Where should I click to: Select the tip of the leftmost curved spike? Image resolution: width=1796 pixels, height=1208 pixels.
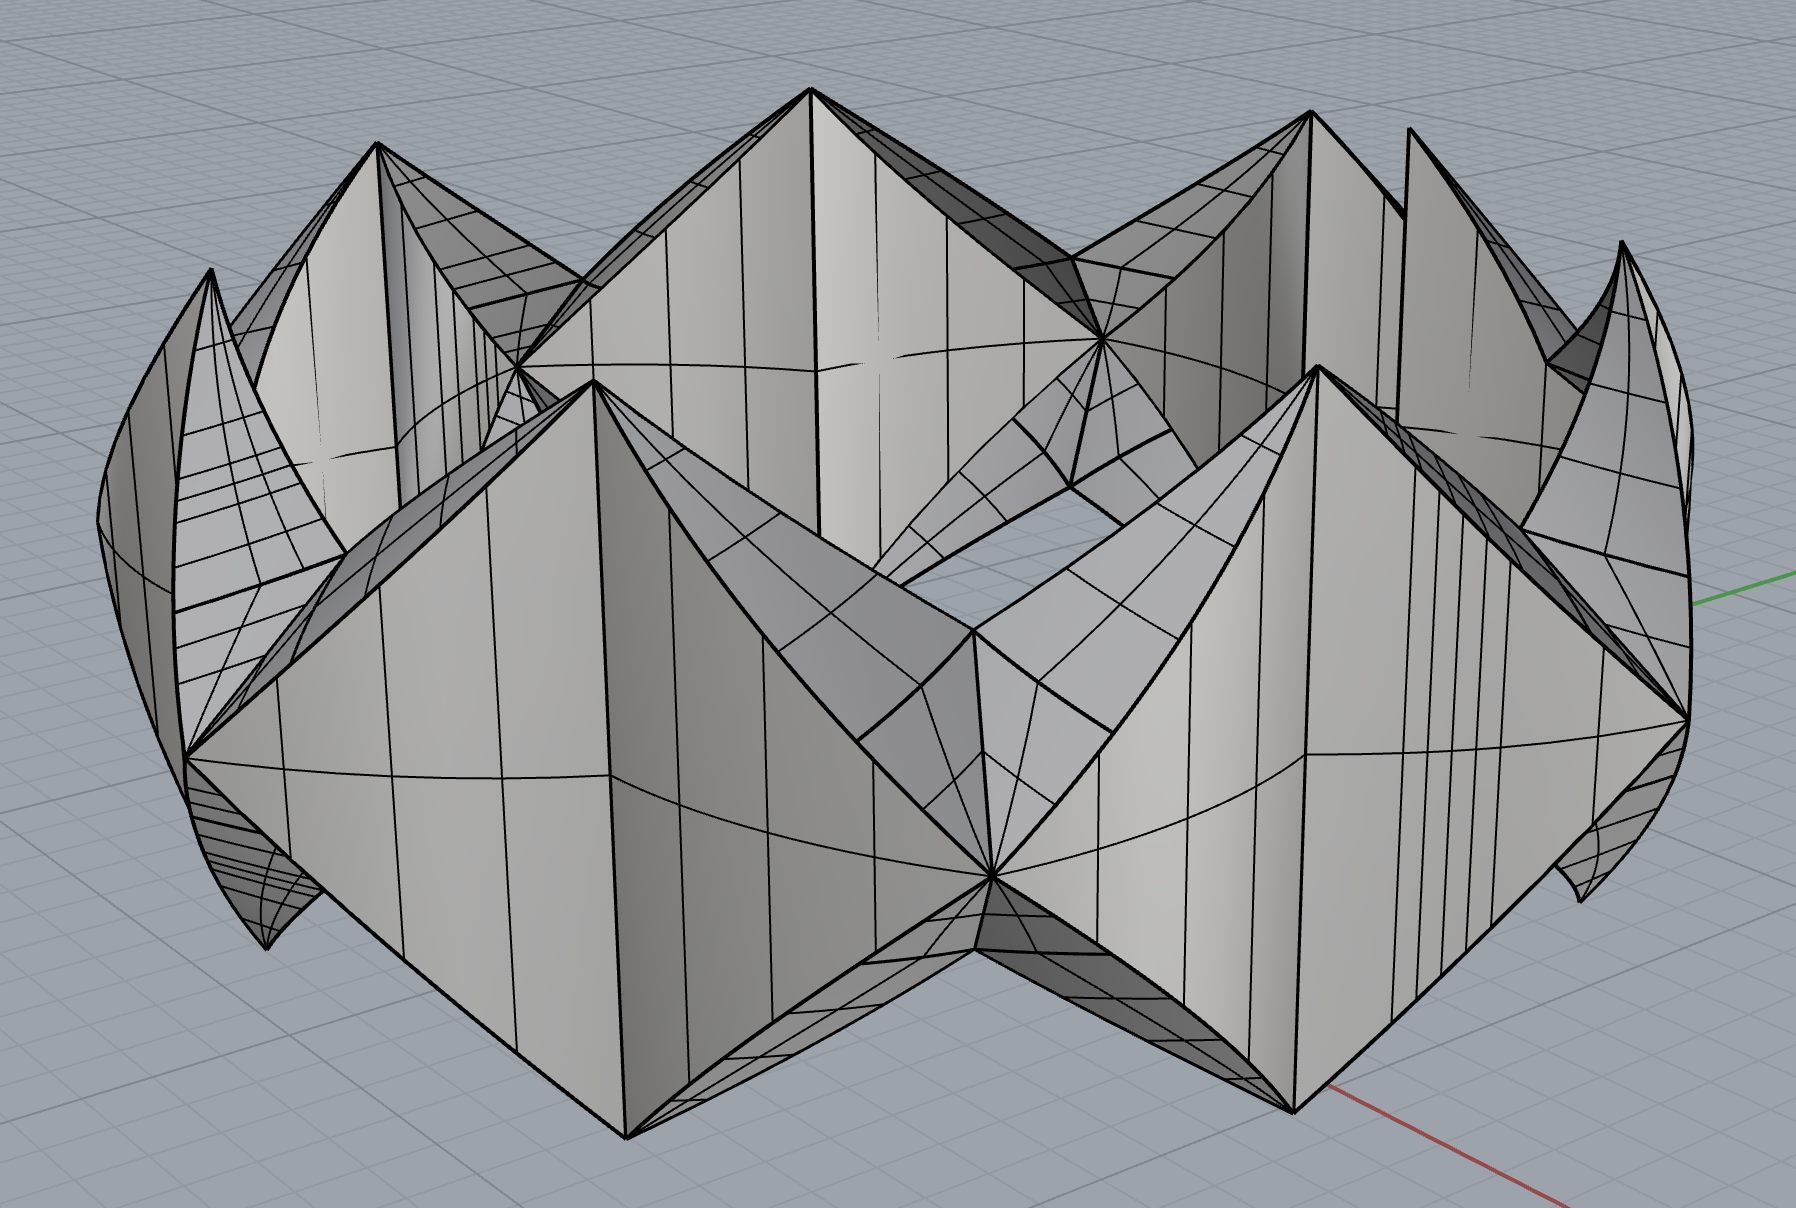point(211,270)
